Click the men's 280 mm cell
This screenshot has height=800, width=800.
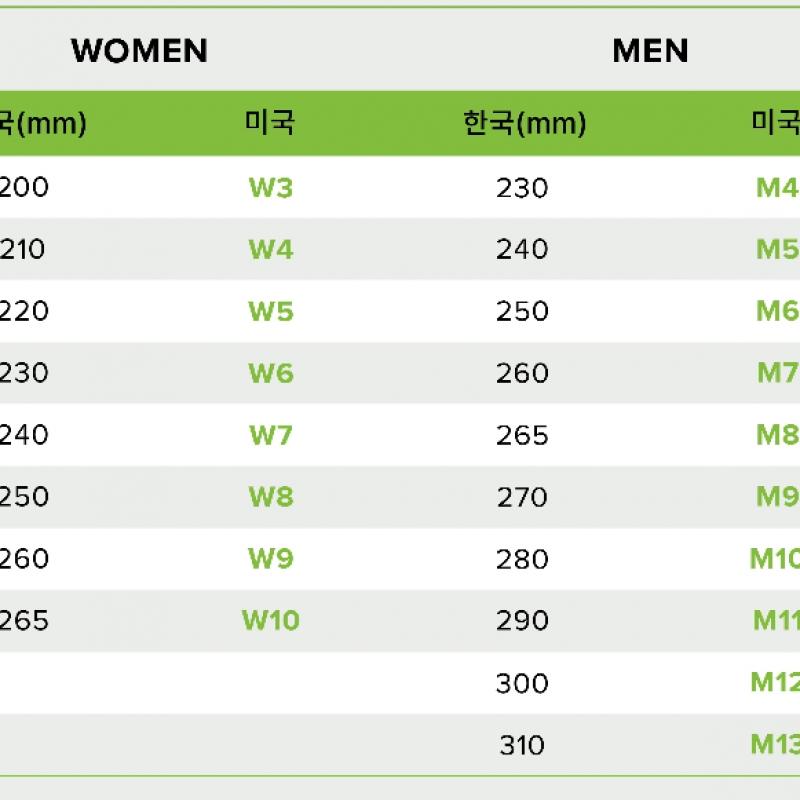click(522, 559)
